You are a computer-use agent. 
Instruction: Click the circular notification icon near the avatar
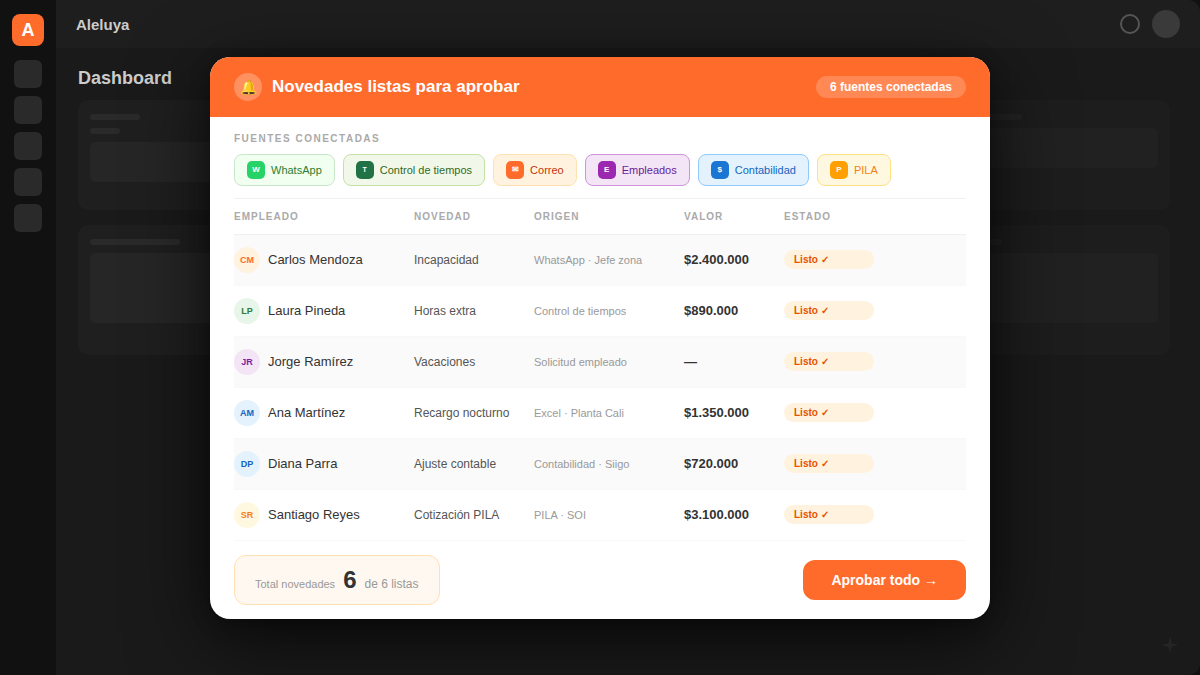click(1130, 23)
